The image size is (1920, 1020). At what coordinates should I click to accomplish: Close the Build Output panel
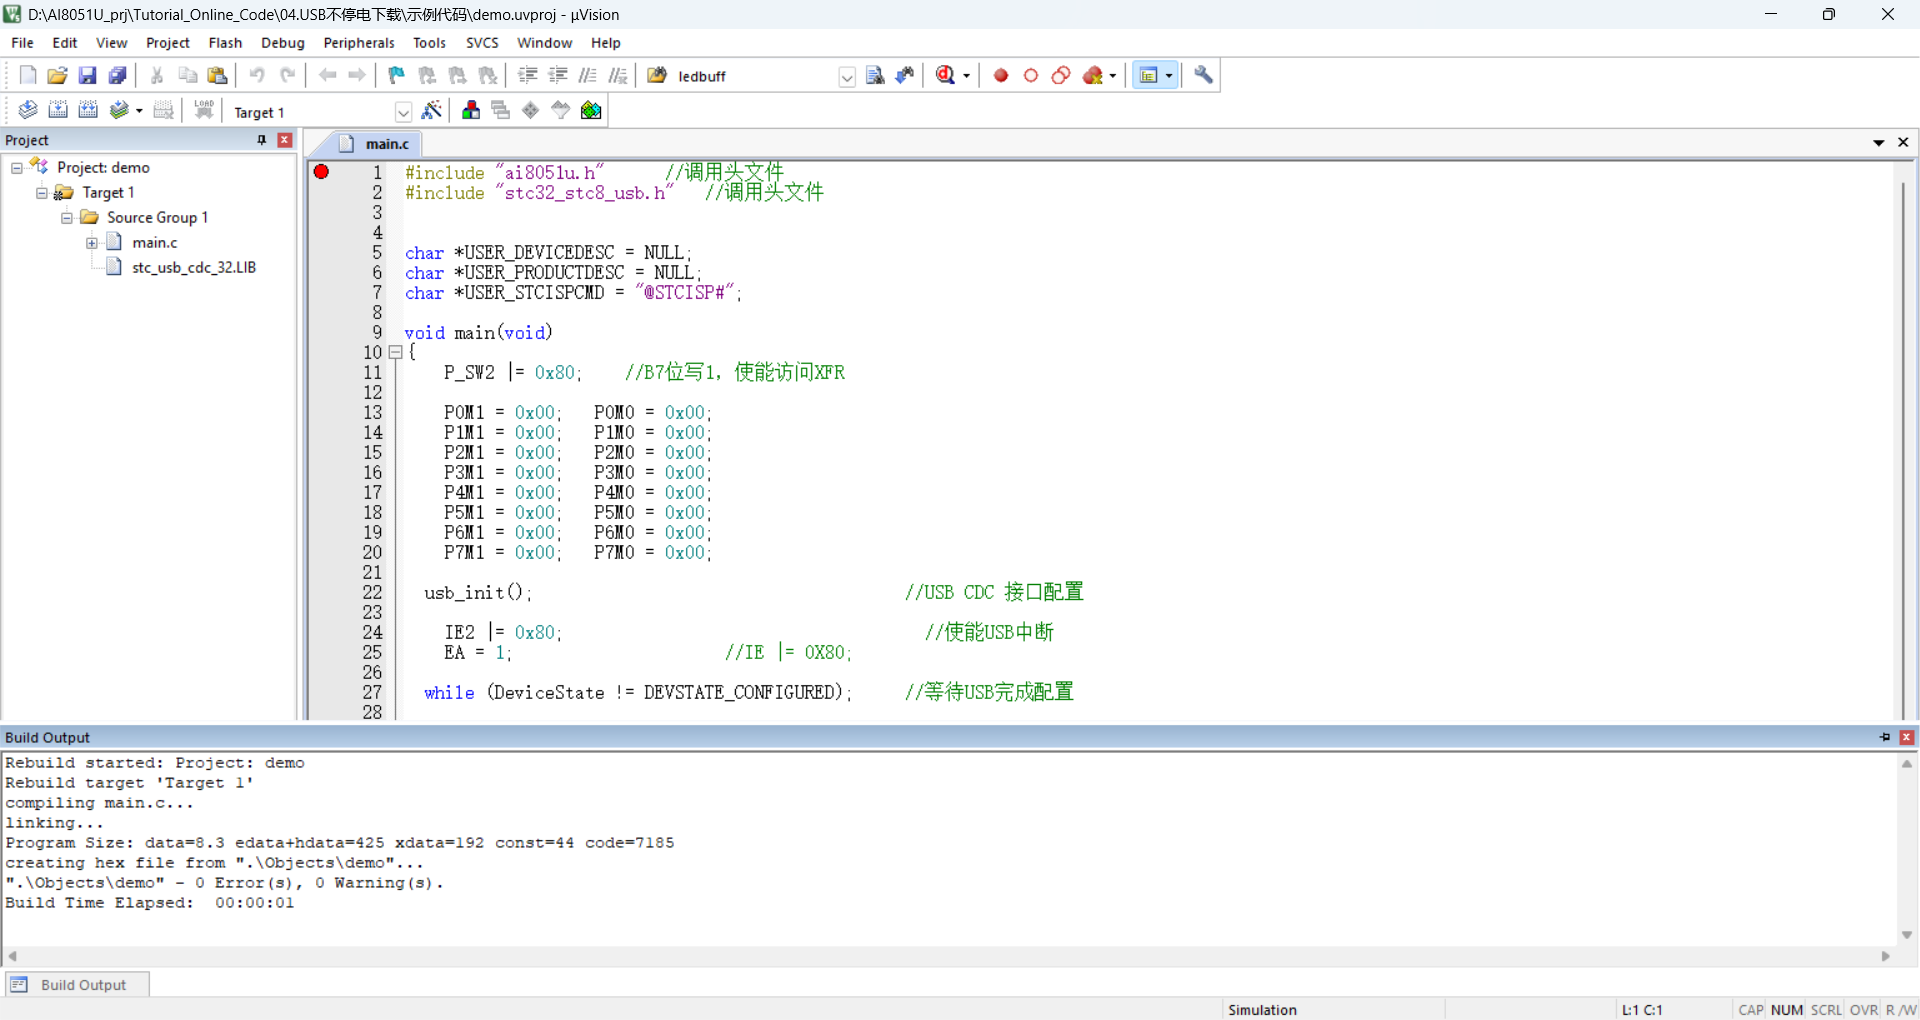[x=1907, y=737]
